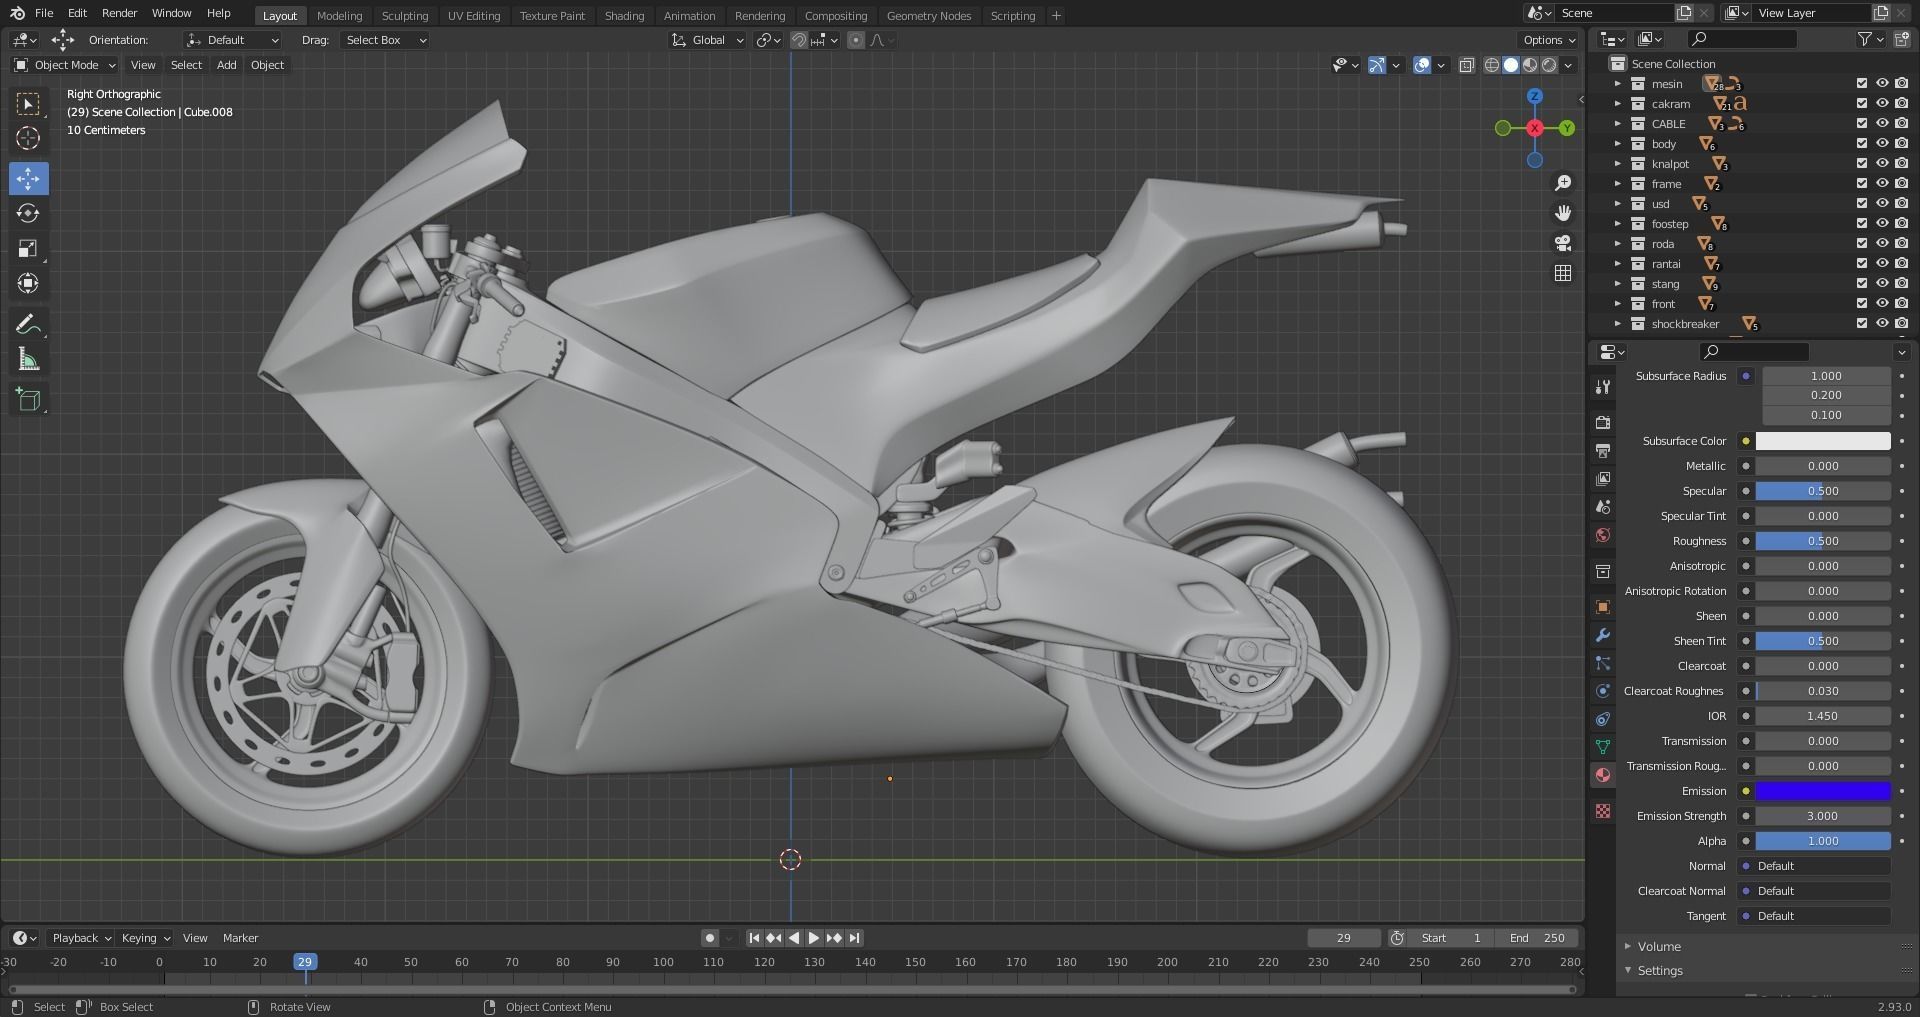Expand the shockbreaker collection
Image resolution: width=1920 pixels, height=1017 pixels.
[1618, 324]
